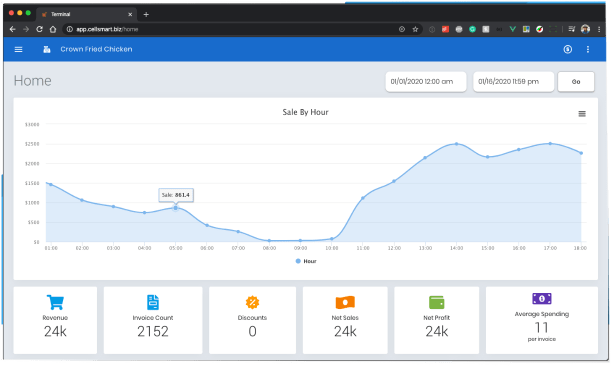The image size is (614, 367).
Task: Click the 17:00 data point on chart
Action: click(x=550, y=144)
